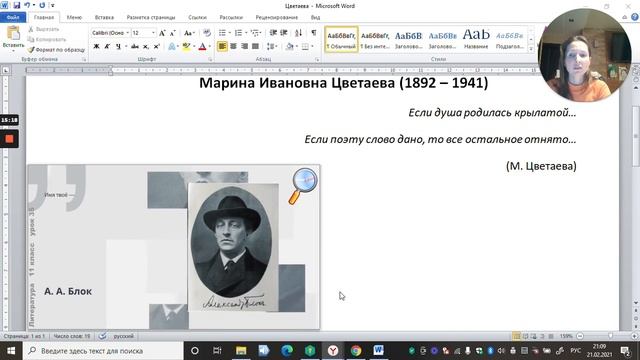The height and width of the screenshot is (360, 640).
Task: Click the Multilevel list icon
Action: pos(255,33)
